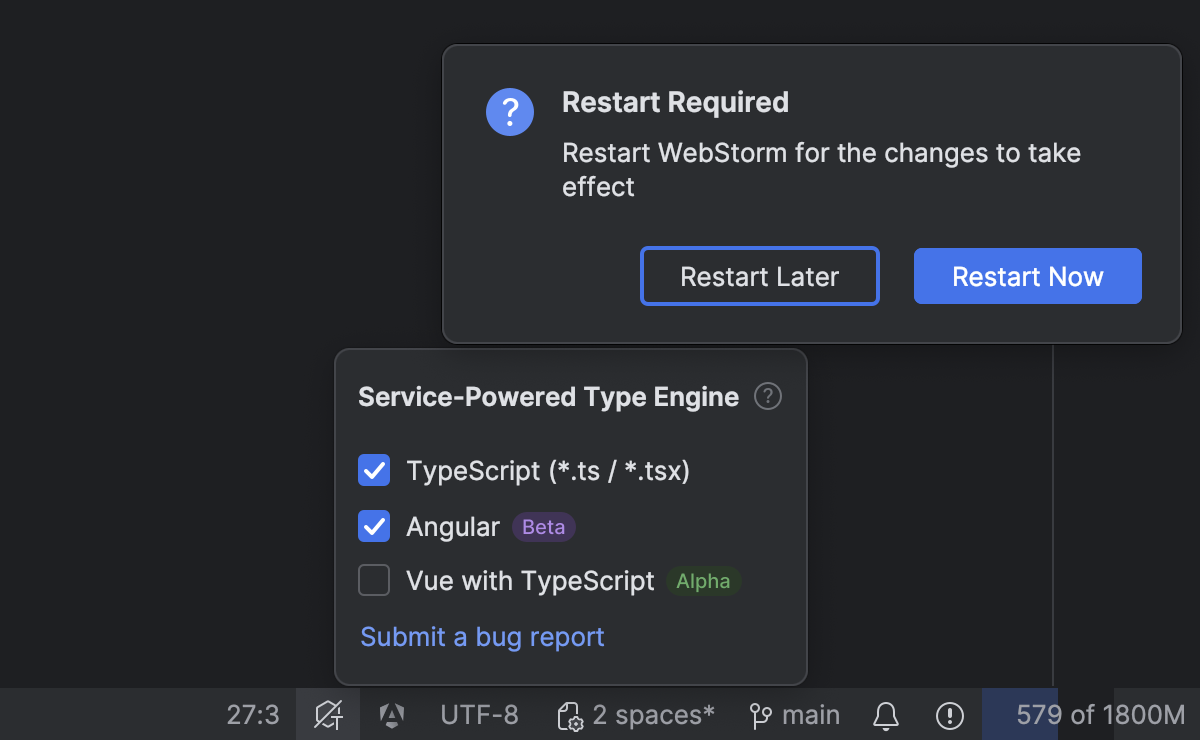Open the indent configuration gear icon
This screenshot has width=1200, height=740.
(x=570, y=714)
